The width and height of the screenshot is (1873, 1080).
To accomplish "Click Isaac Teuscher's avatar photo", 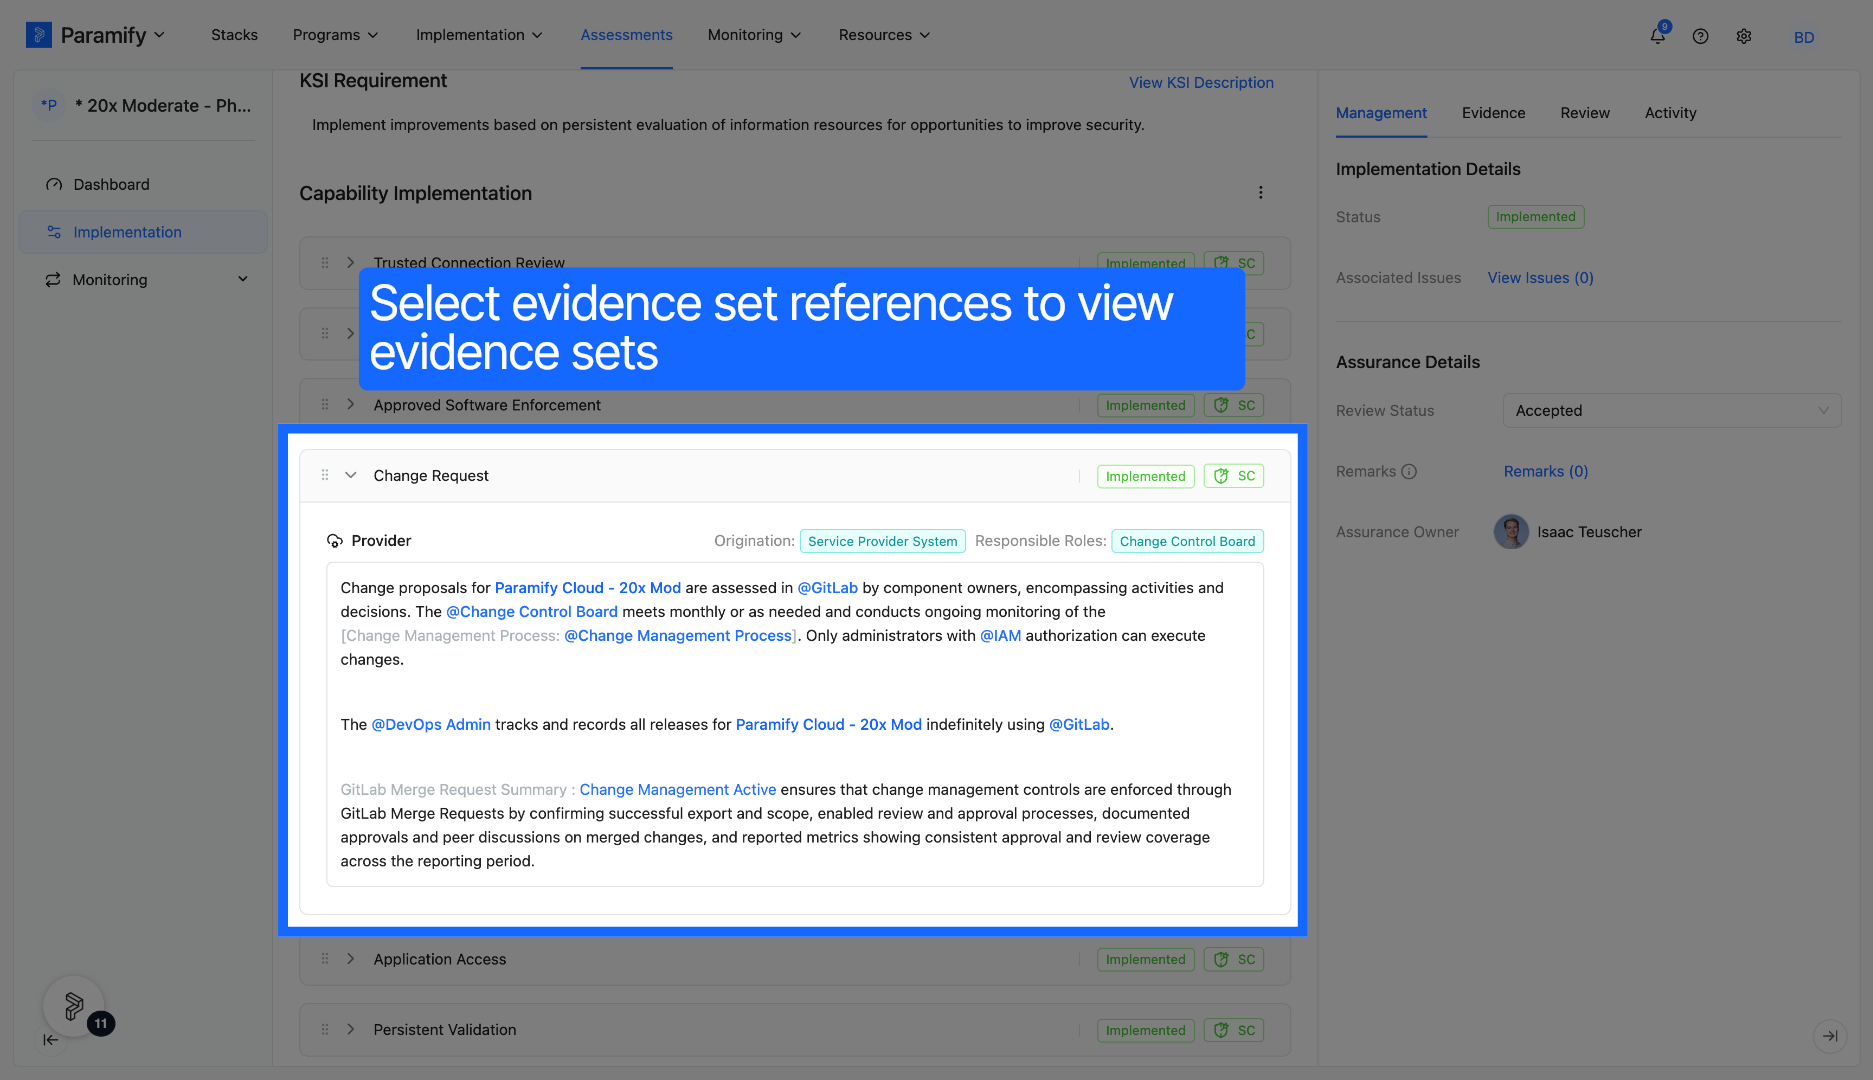I will (x=1511, y=532).
